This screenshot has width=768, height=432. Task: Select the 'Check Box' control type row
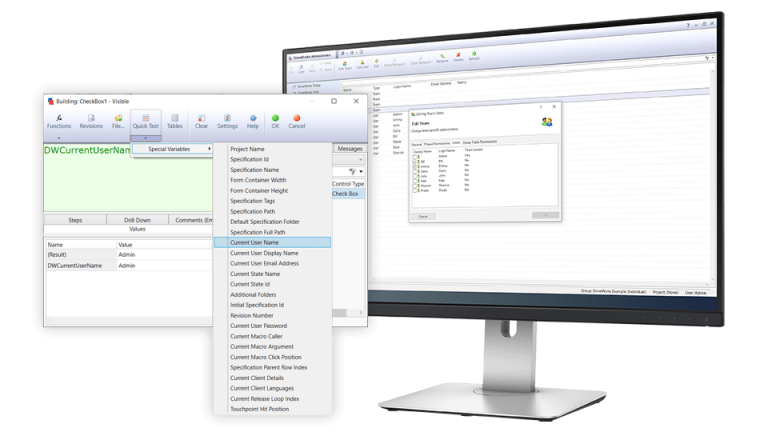pos(348,194)
